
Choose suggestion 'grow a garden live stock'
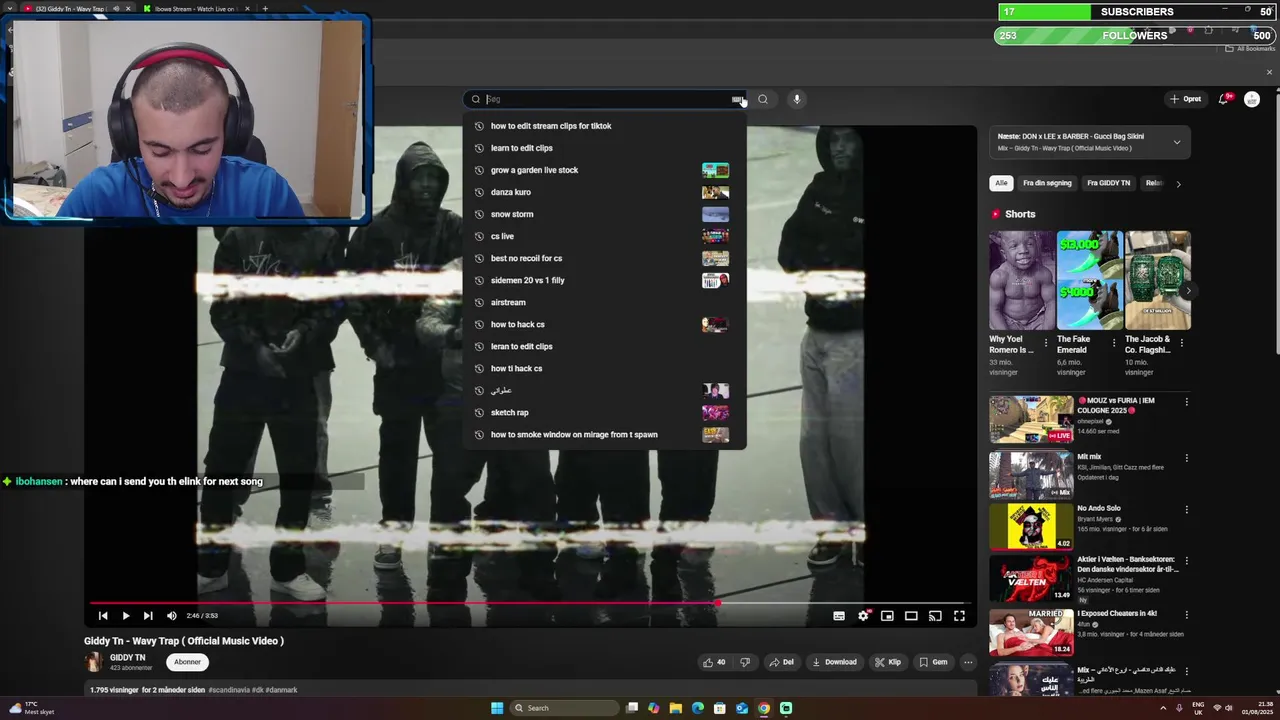pyautogui.click(x=604, y=170)
